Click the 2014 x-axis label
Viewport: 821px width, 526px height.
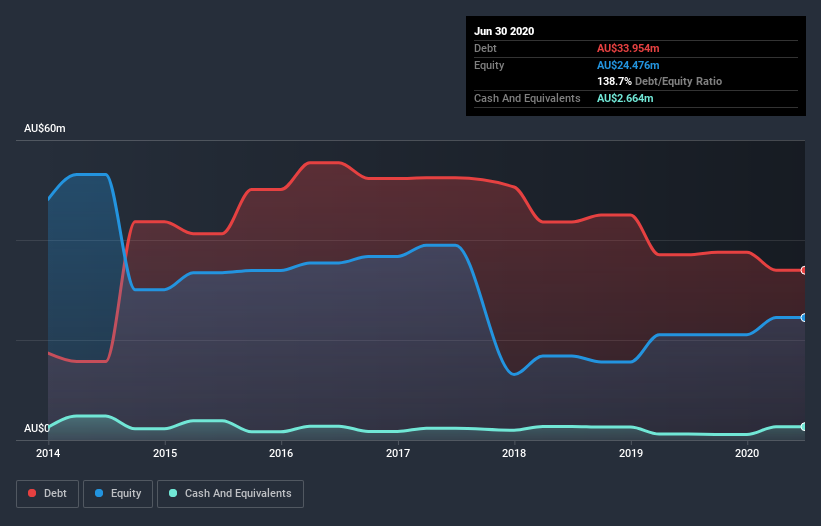(x=48, y=453)
